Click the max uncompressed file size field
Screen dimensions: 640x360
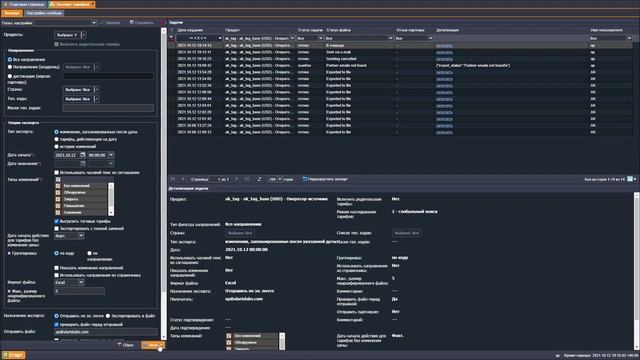coord(80,291)
